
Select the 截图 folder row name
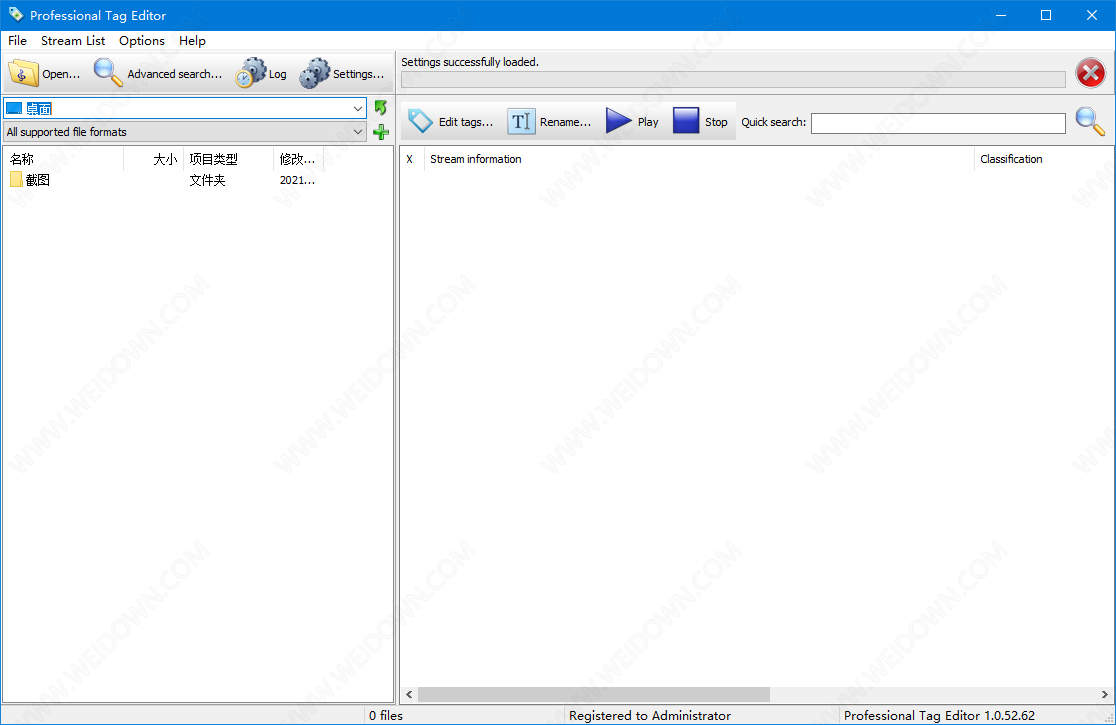pos(38,180)
